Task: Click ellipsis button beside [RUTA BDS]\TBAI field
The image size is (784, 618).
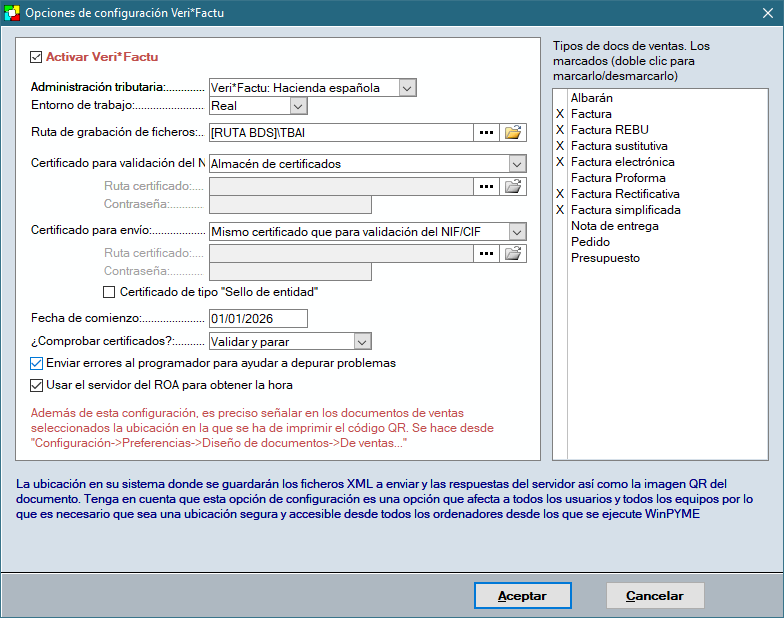Action: 486,132
